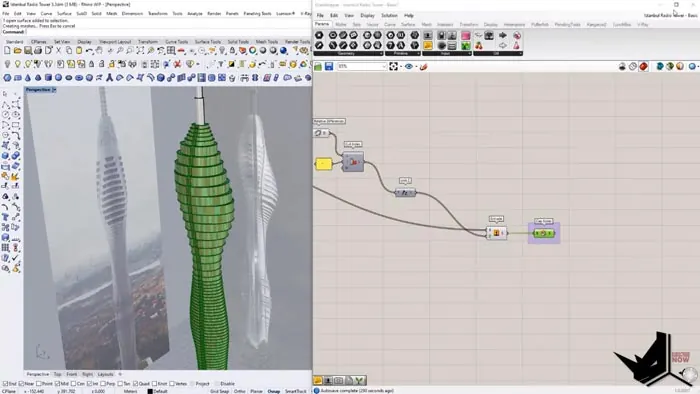Click the Default layer black color swatch
The image size is (700, 394).
150,391
